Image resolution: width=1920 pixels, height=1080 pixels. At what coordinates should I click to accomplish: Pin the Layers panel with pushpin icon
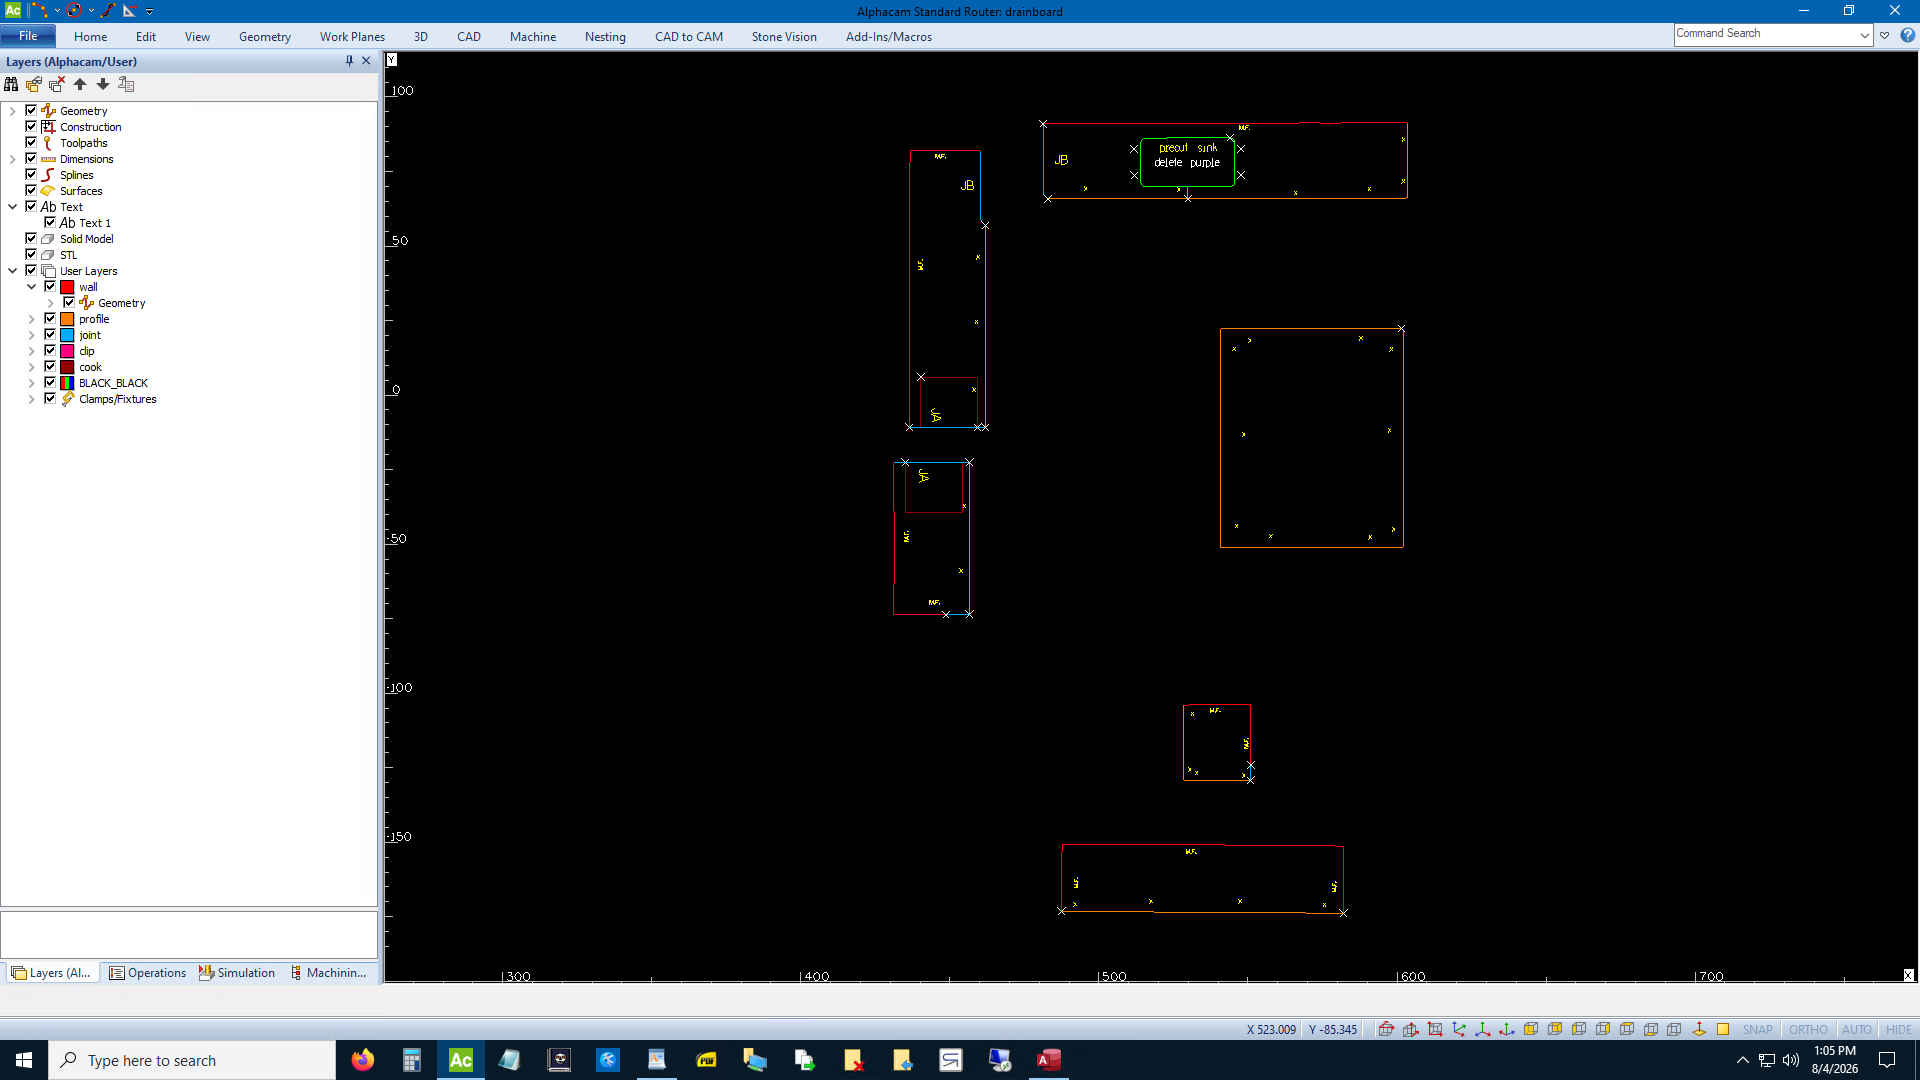[349, 61]
